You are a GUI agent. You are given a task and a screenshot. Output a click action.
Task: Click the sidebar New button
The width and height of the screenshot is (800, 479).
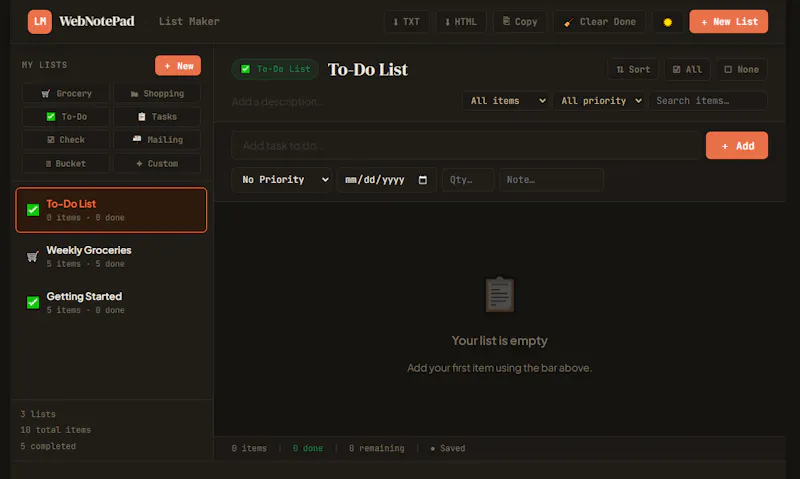178,66
